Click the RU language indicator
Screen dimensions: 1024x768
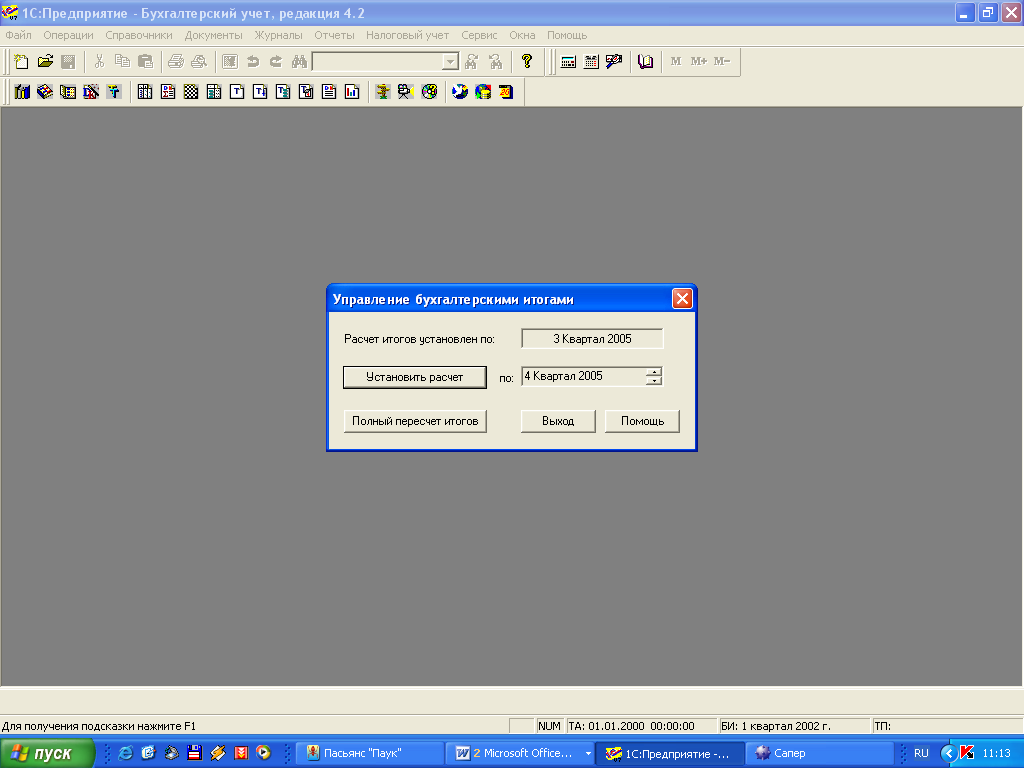click(x=921, y=753)
